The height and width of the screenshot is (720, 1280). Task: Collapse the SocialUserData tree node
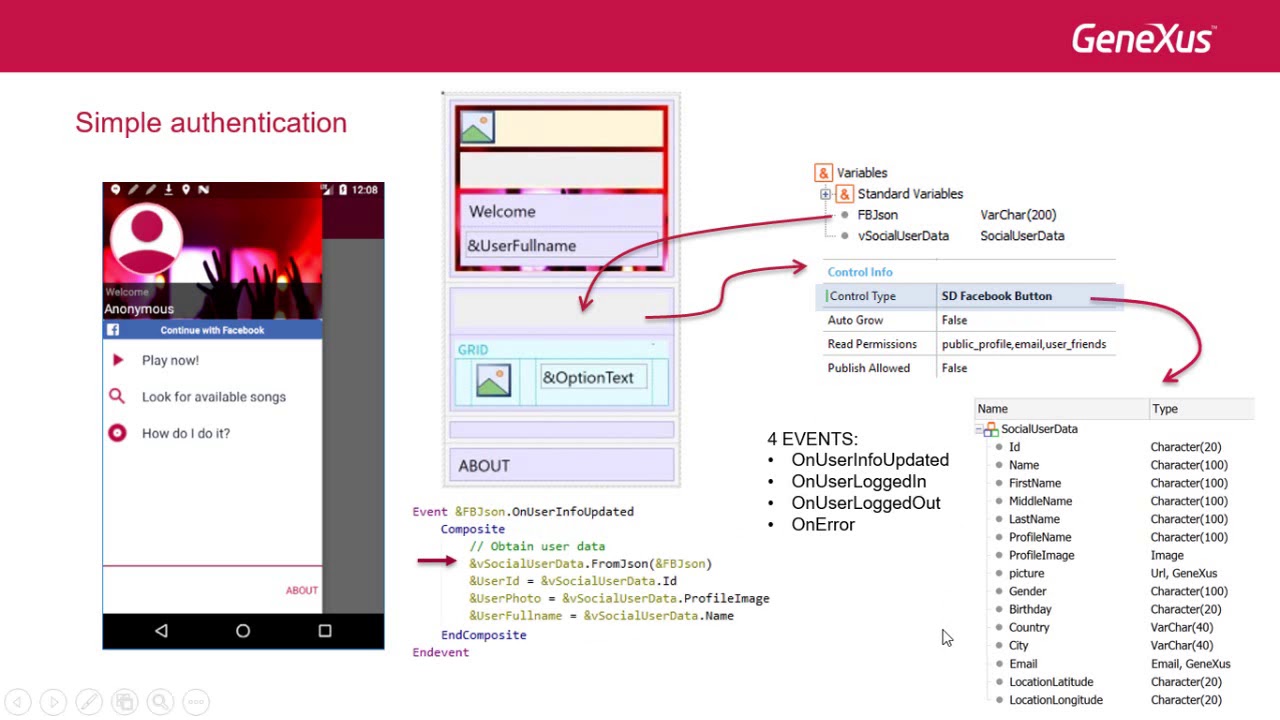coord(979,429)
